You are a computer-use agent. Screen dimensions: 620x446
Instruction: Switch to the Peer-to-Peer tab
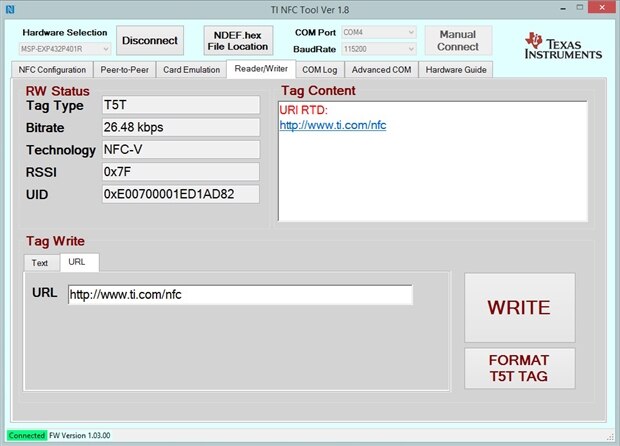125,70
